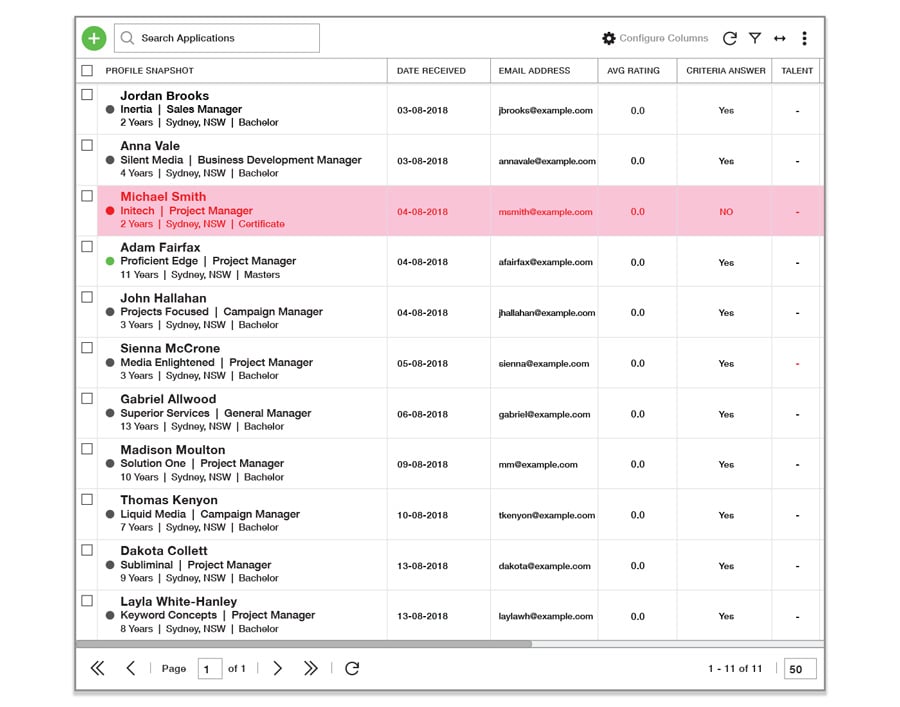
Task: Sort by the Email Address column header
Action: (534, 71)
